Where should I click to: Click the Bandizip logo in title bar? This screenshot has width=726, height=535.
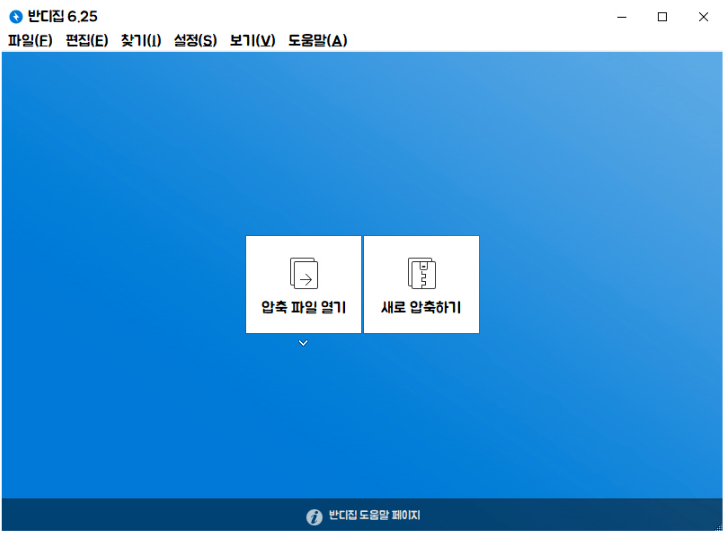(16, 17)
